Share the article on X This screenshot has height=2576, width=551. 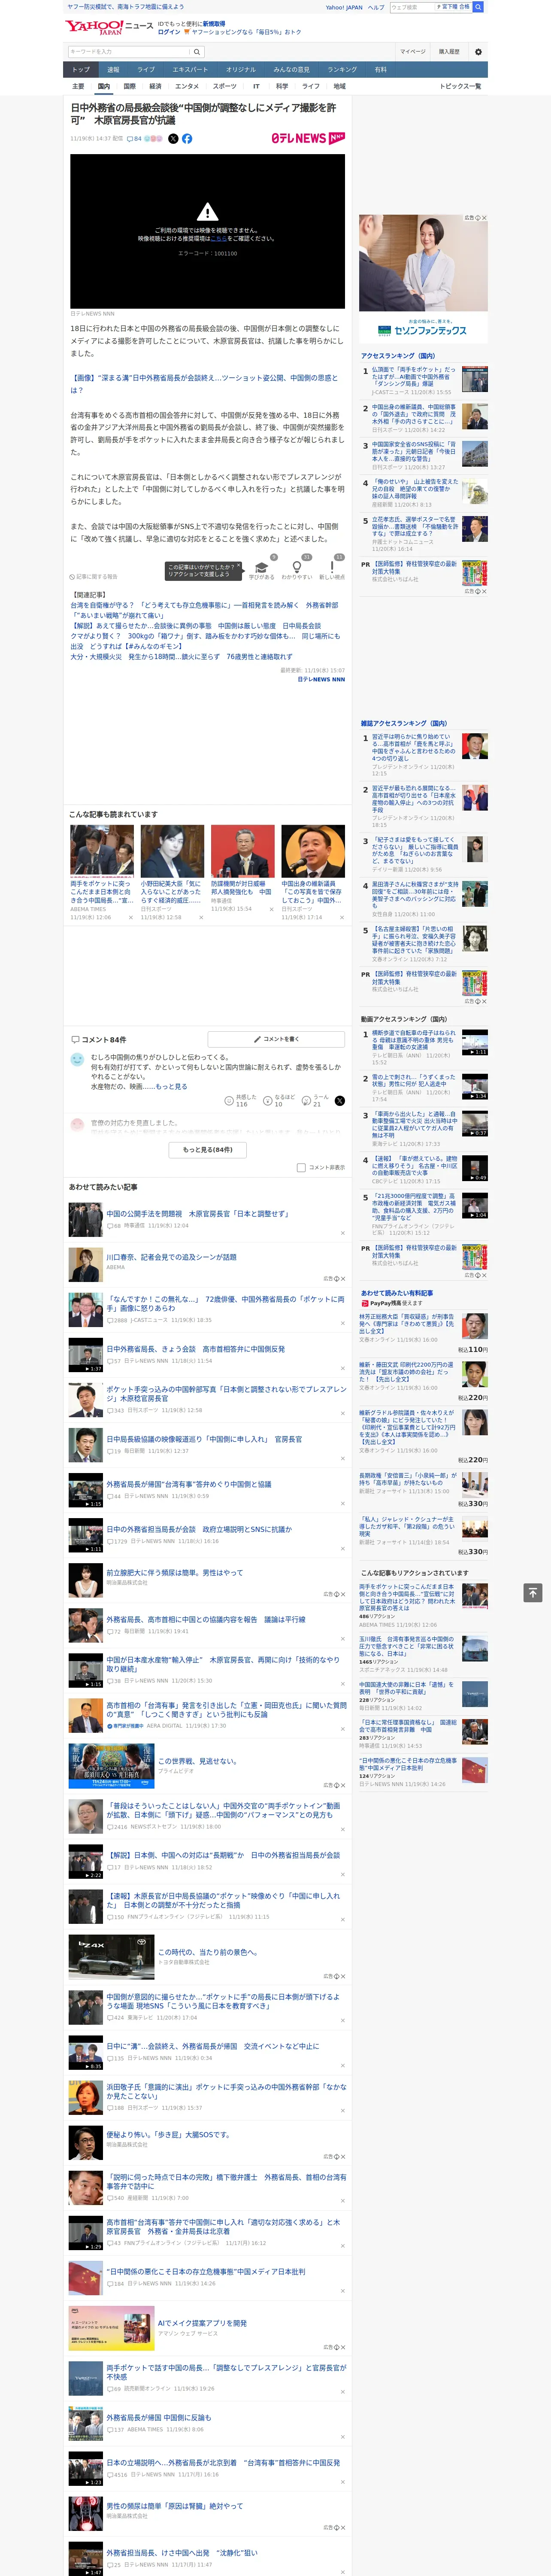click(173, 139)
